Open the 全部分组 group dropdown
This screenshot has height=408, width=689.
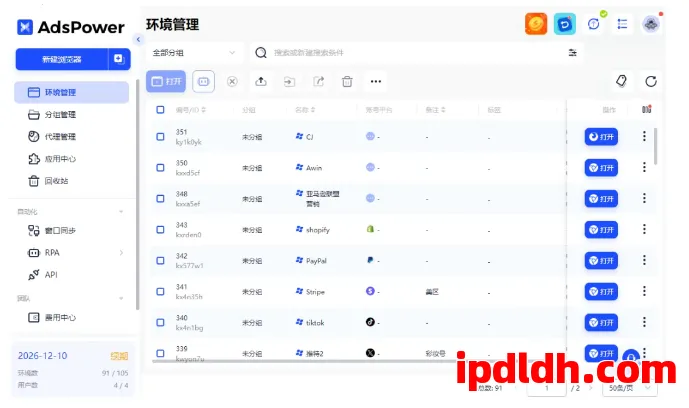[x=194, y=53]
